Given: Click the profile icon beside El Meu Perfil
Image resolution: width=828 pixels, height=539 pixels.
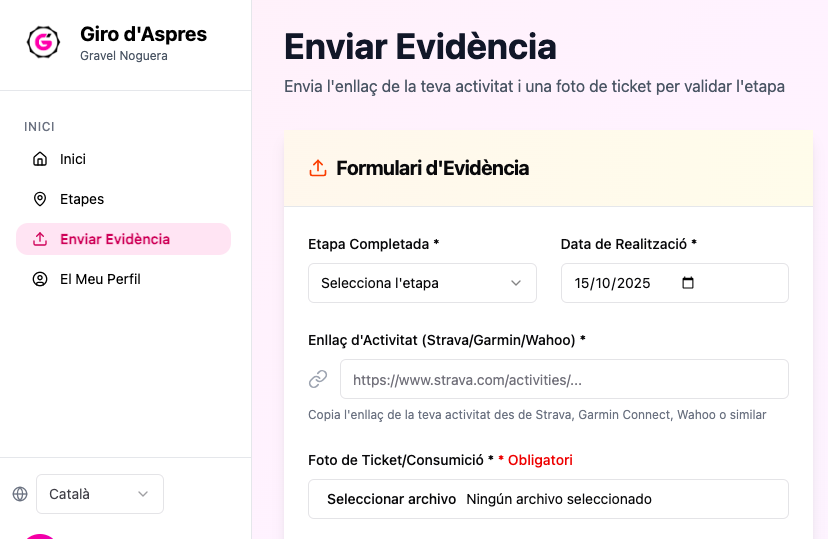Looking at the screenshot, I should (x=40, y=279).
